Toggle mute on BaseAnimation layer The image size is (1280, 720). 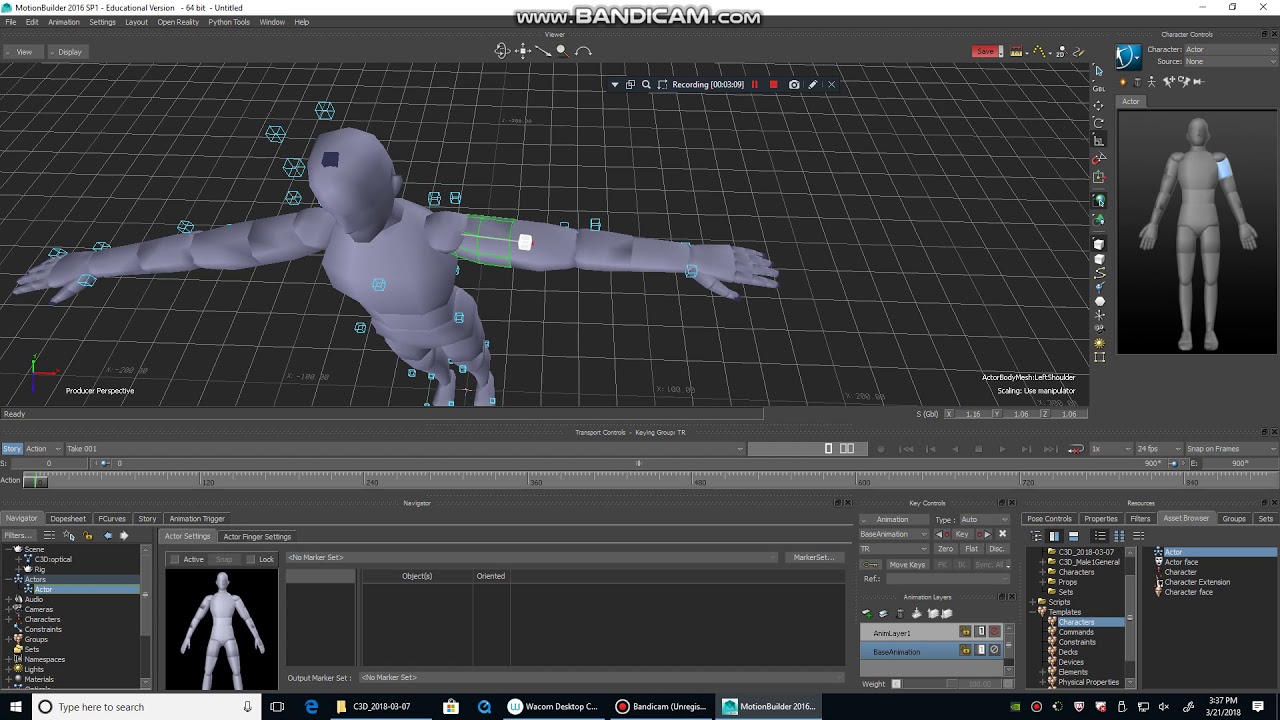point(994,650)
